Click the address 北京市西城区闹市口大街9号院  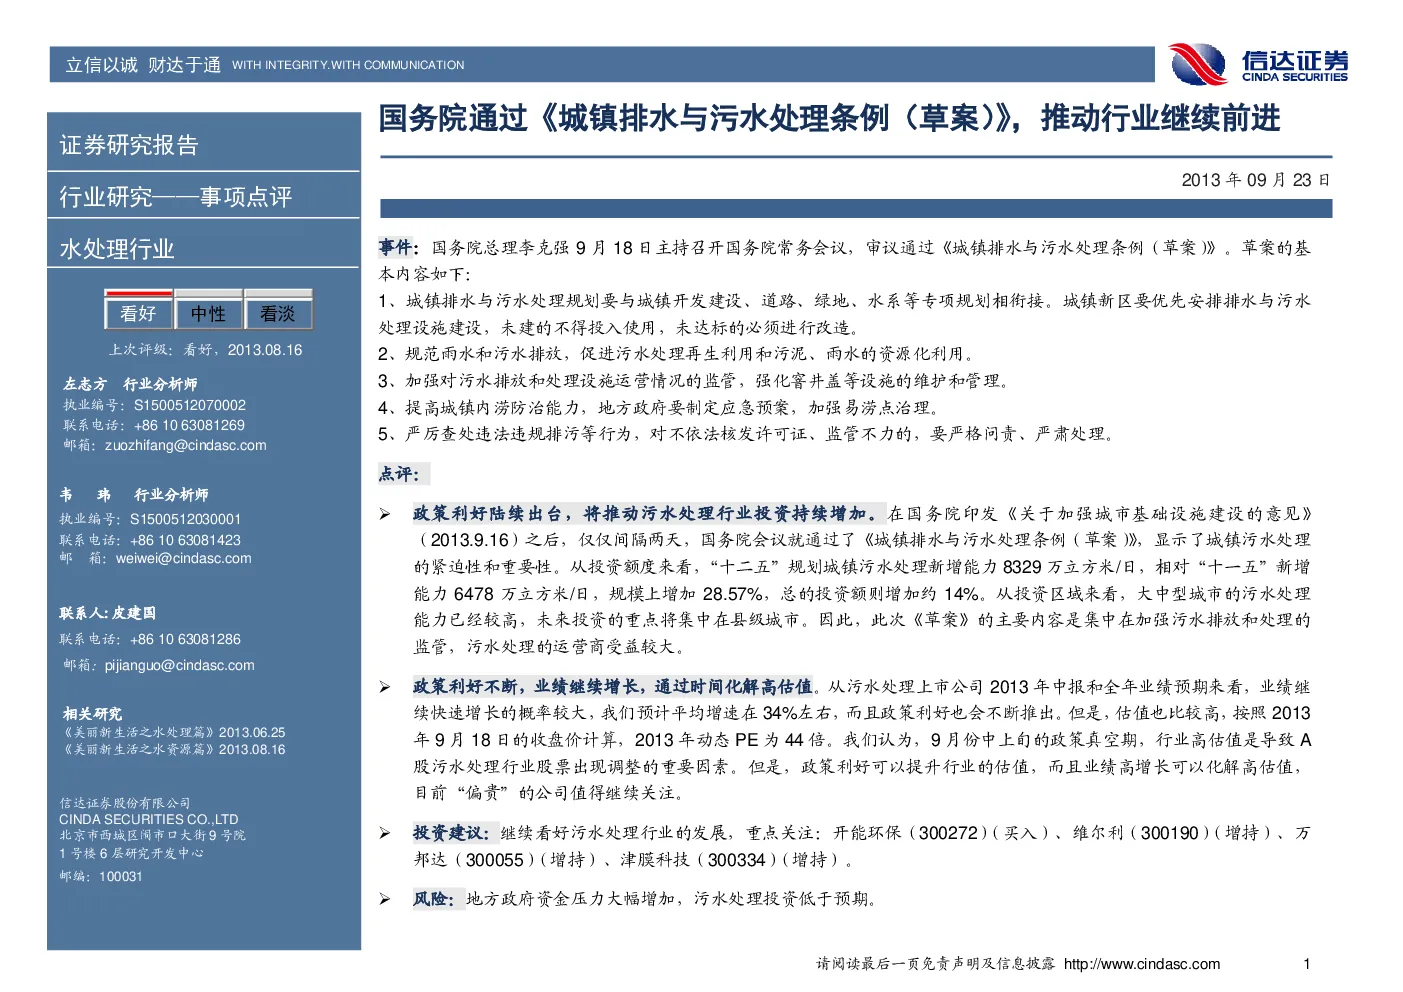[x=152, y=835]
